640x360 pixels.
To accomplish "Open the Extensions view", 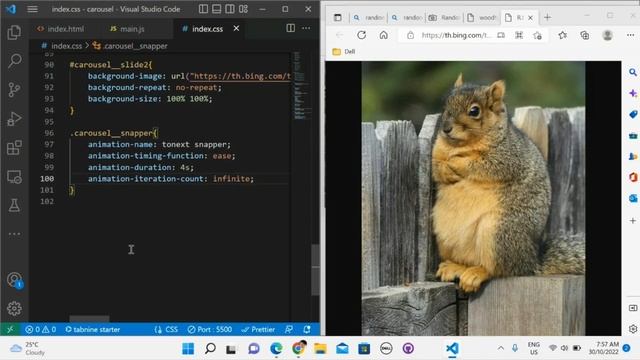I will 14,148.
